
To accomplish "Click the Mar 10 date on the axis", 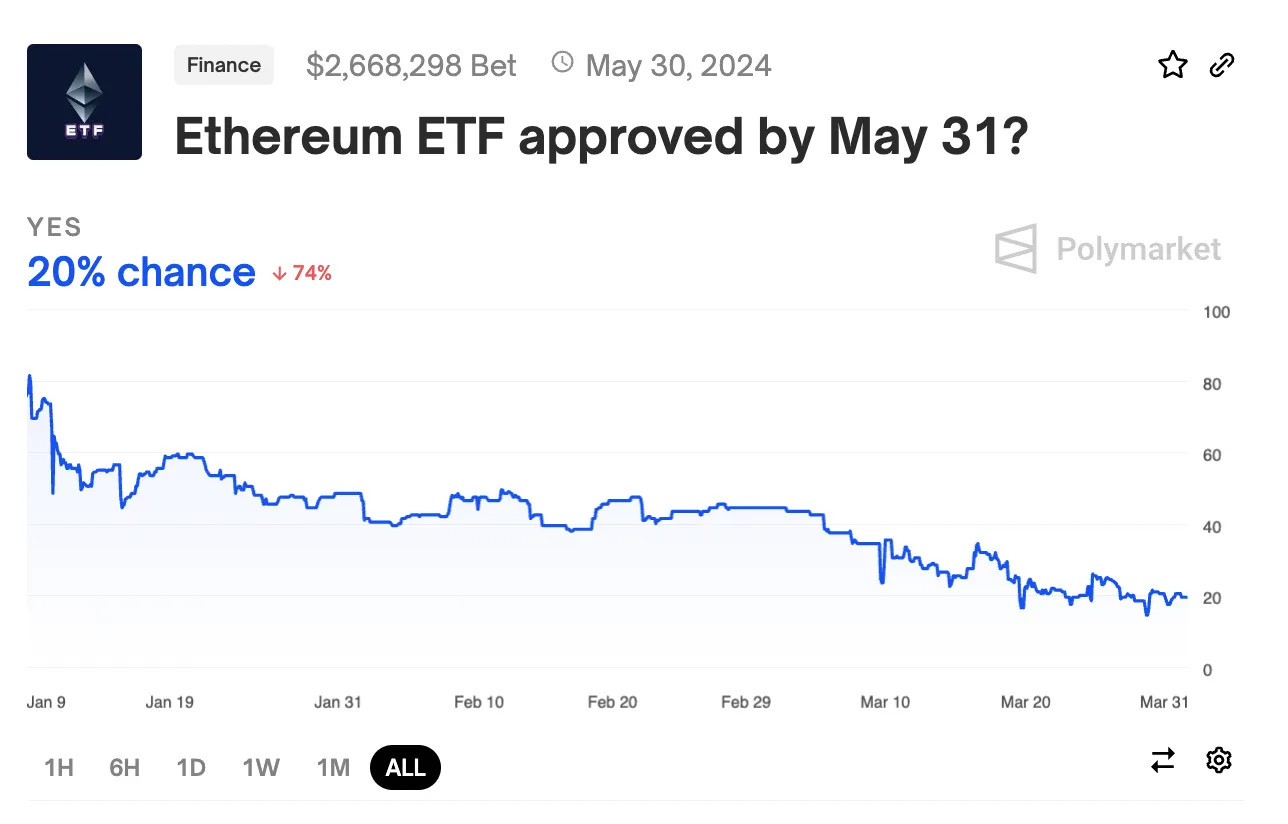I will coord(885,702).
